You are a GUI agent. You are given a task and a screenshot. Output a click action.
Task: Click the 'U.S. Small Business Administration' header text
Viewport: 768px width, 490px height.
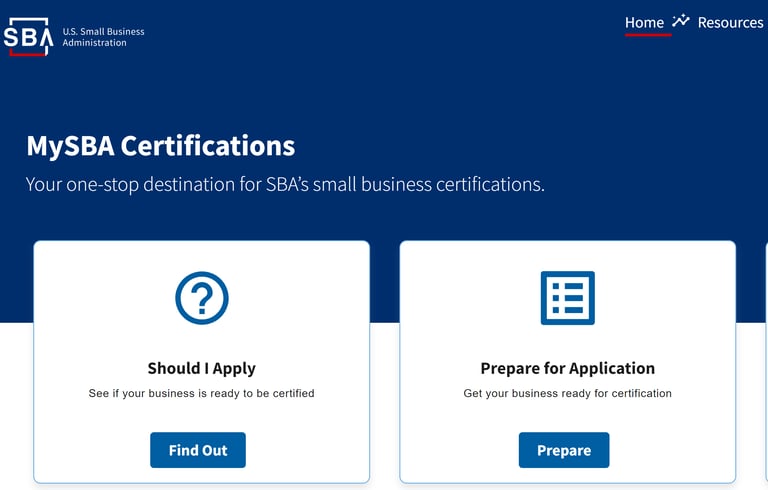click(103, 37)
